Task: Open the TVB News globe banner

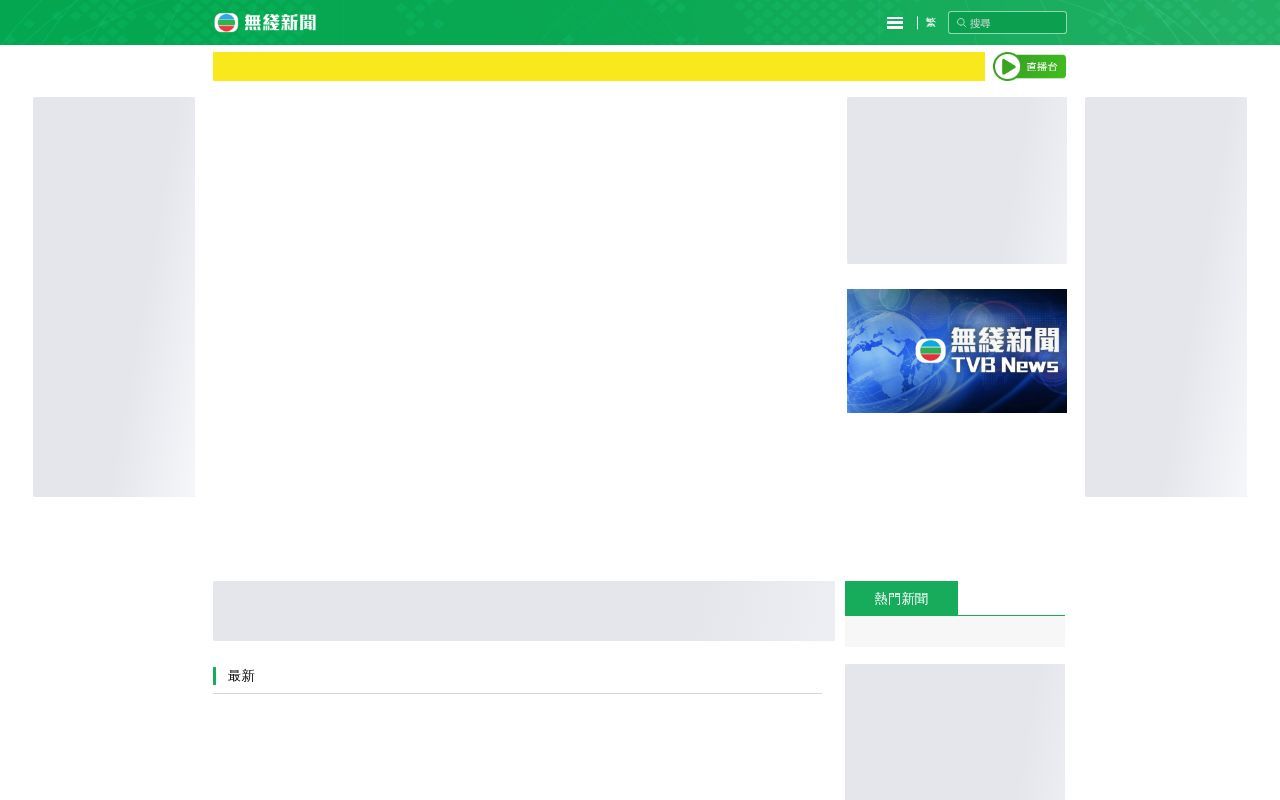Action: 957,351
